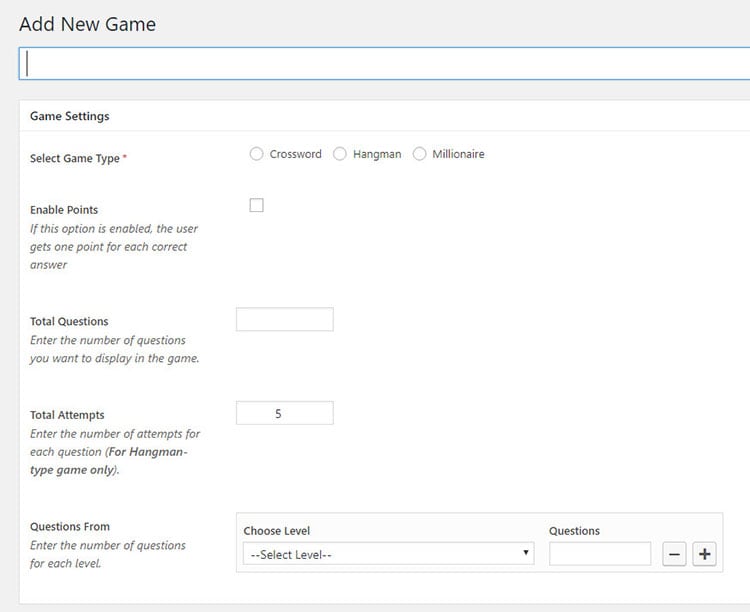Click the Choose Level column header

(277, 531)
